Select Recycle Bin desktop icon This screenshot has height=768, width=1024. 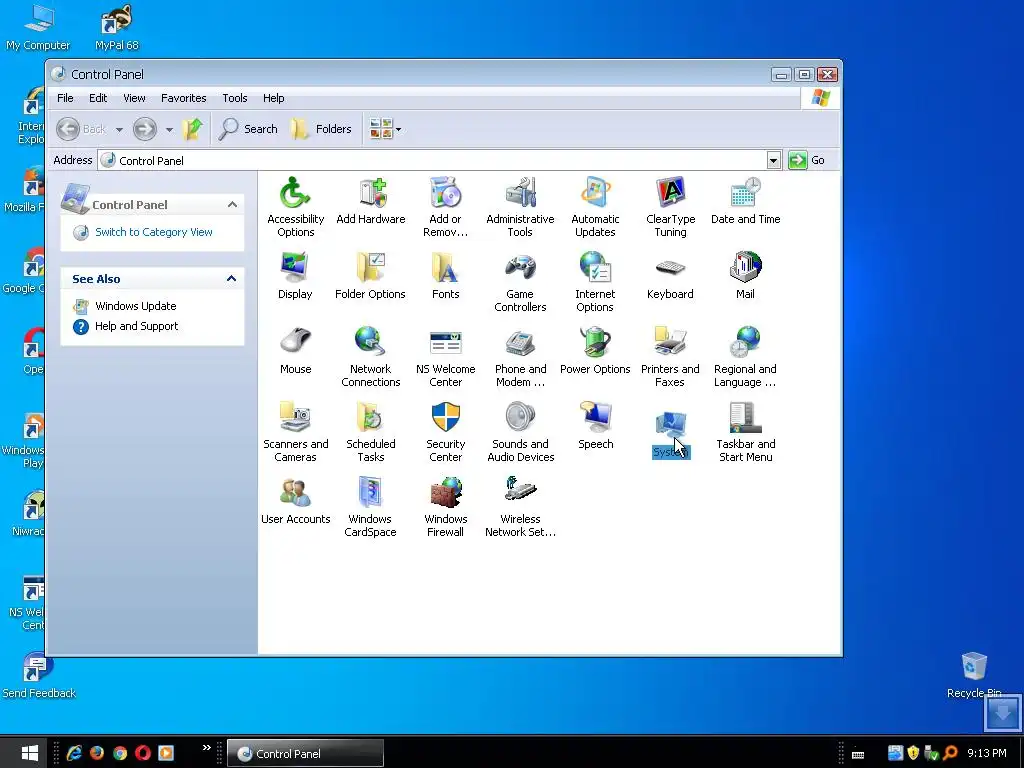tap(974, 674)
